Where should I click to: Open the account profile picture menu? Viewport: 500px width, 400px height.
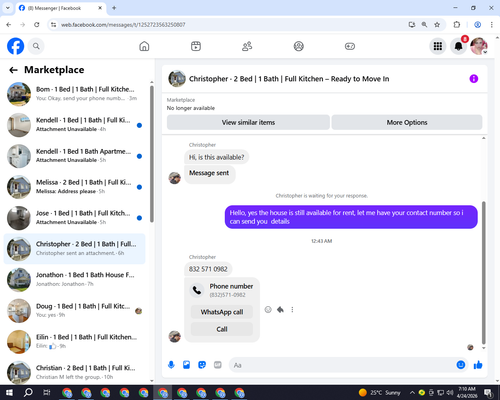coord(479,46)
